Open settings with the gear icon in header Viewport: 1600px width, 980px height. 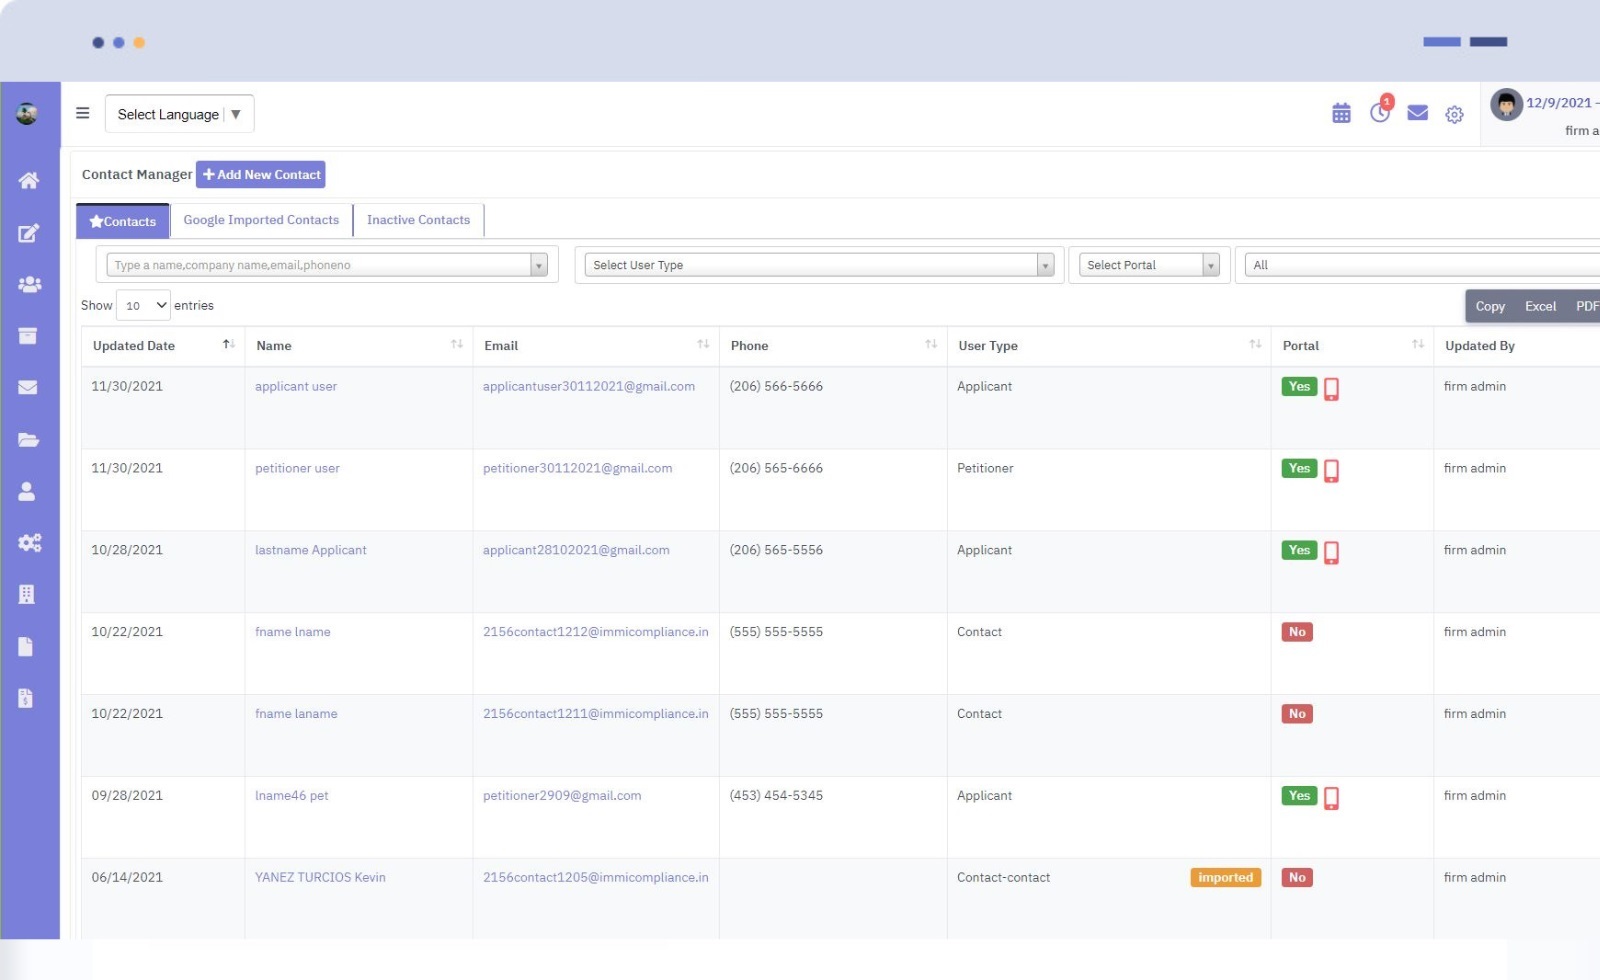(1454, 114)
